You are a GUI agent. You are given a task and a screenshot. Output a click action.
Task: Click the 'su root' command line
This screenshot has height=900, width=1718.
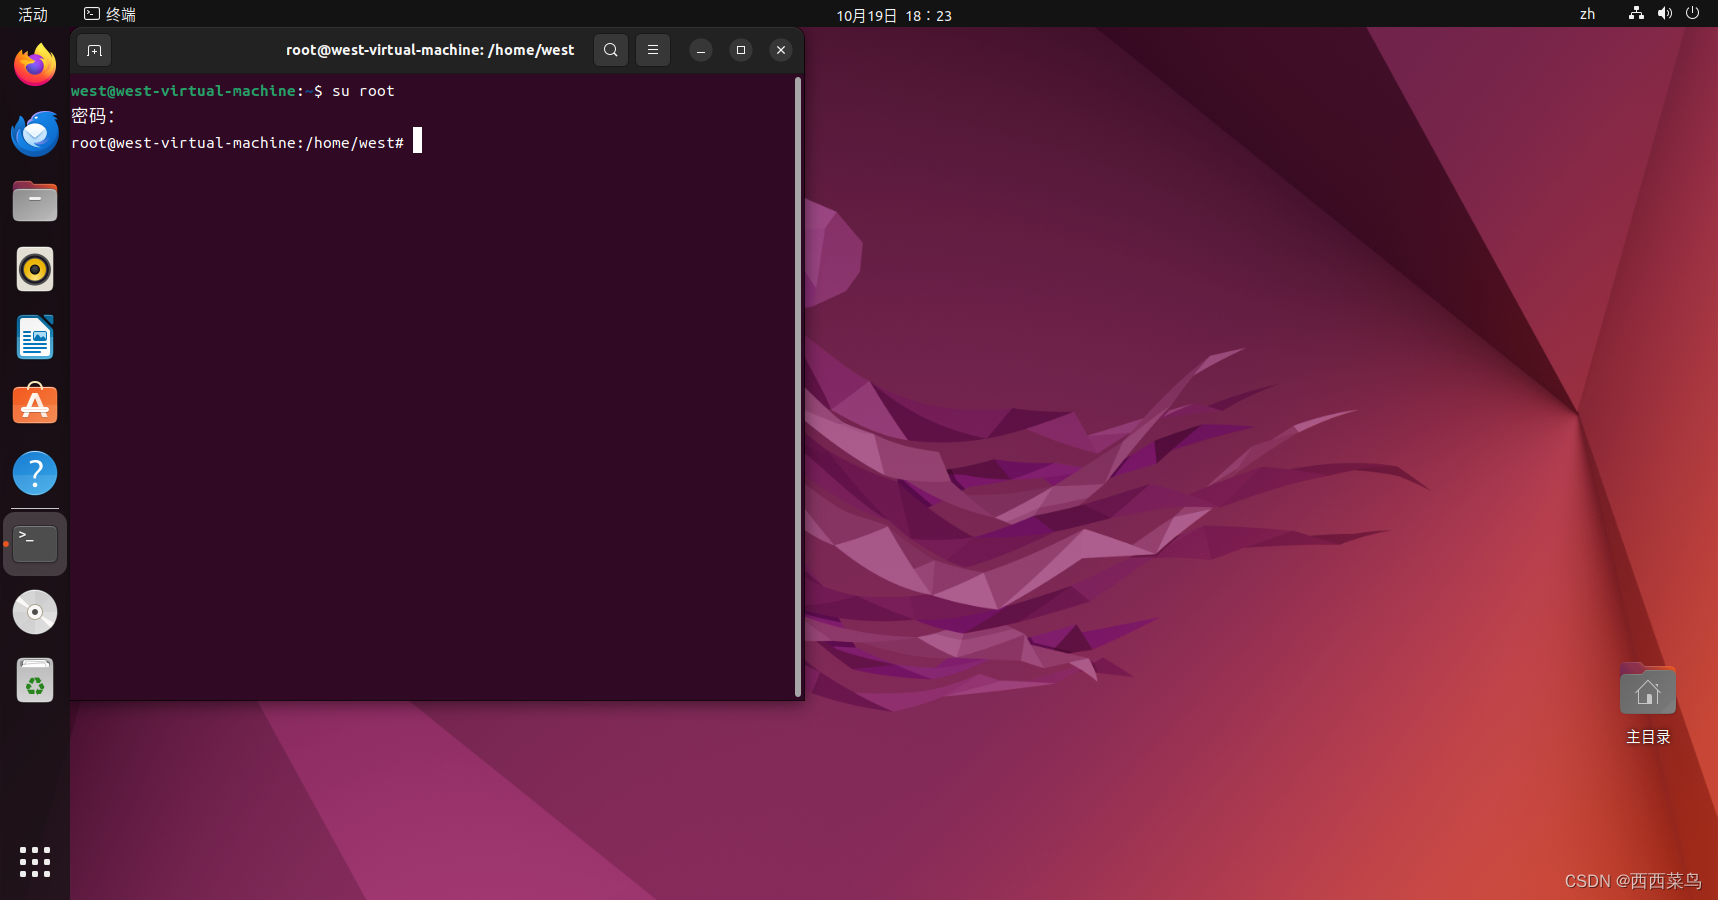[x=233, y=91]
